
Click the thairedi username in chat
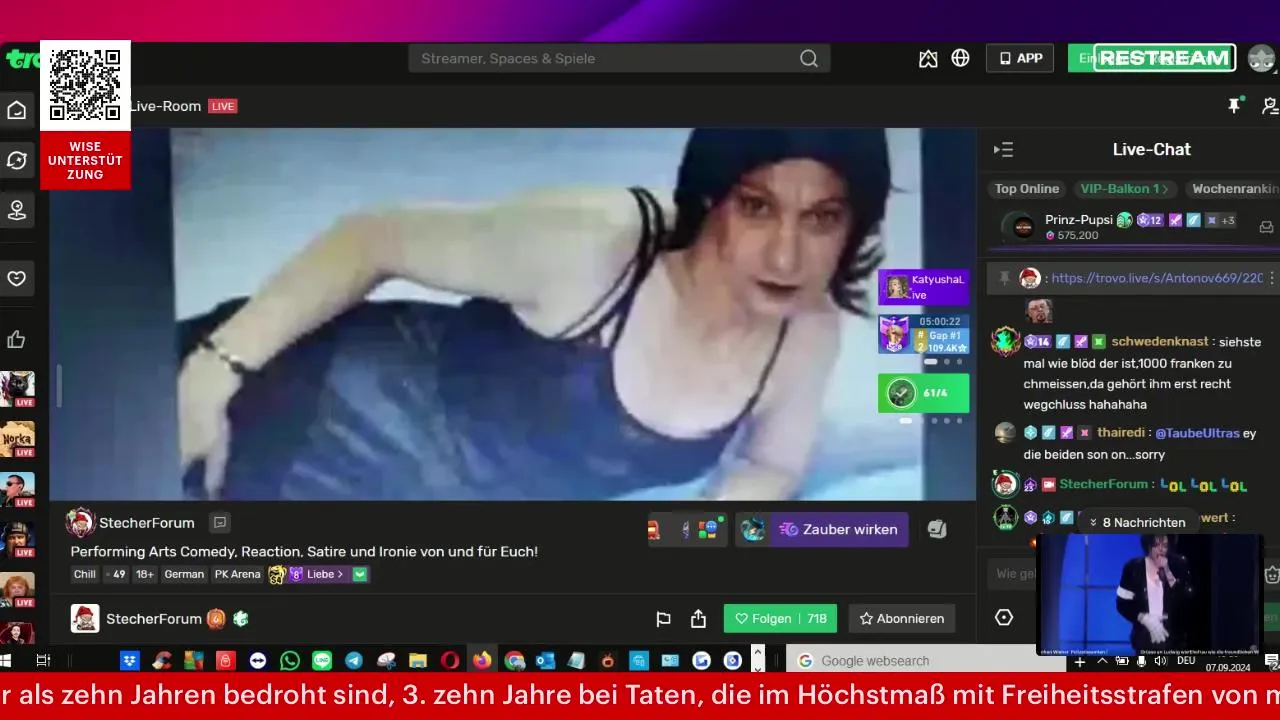pyautogui.click(x=1121, y=433)
